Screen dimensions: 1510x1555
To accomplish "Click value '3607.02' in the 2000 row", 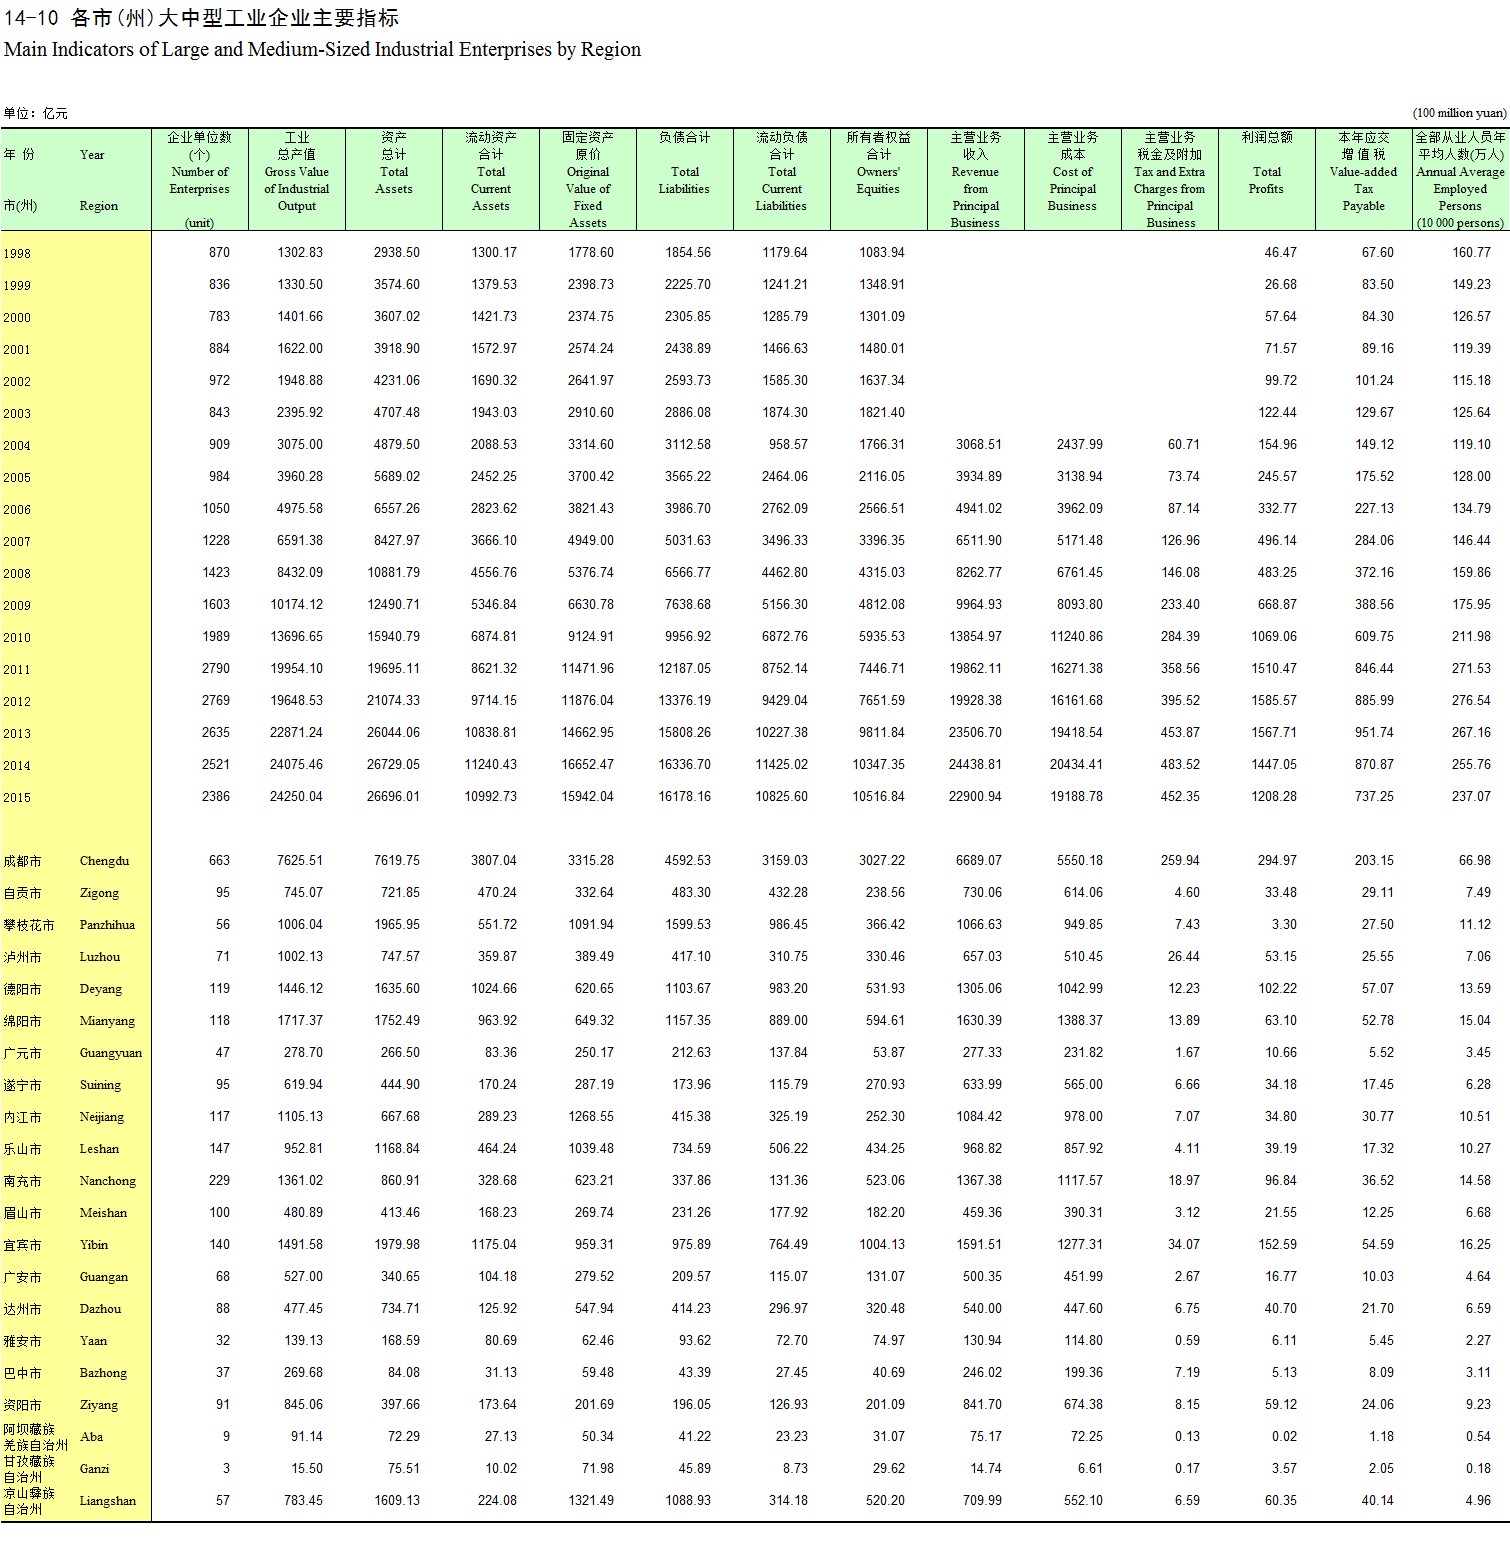I will 397,317.
